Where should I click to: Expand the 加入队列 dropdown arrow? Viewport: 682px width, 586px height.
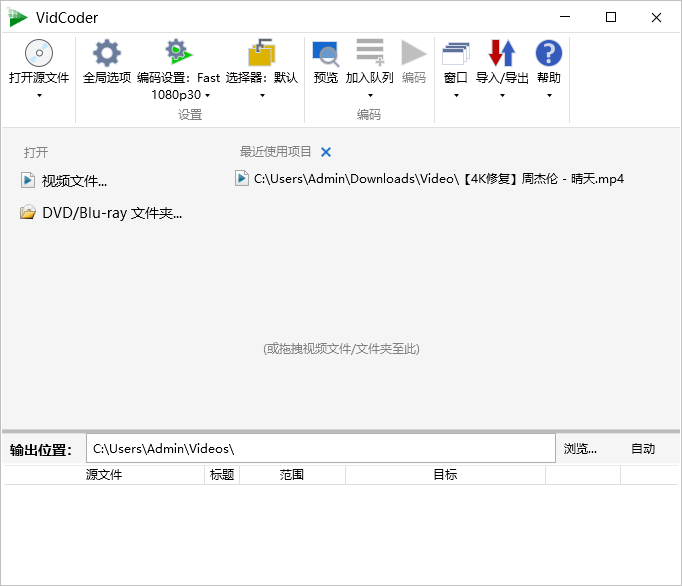pos(370,95)
